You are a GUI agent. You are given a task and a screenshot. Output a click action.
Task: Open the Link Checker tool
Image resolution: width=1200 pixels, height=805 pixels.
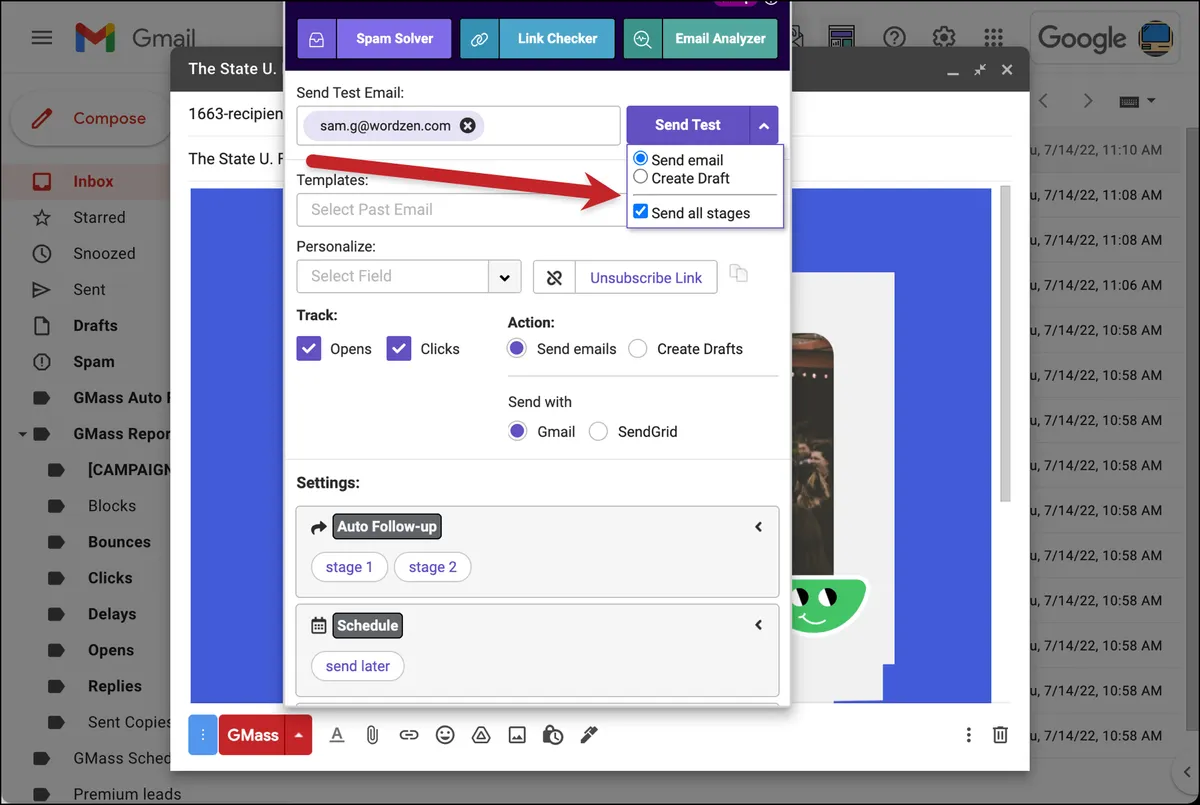(x=538, y=39)
